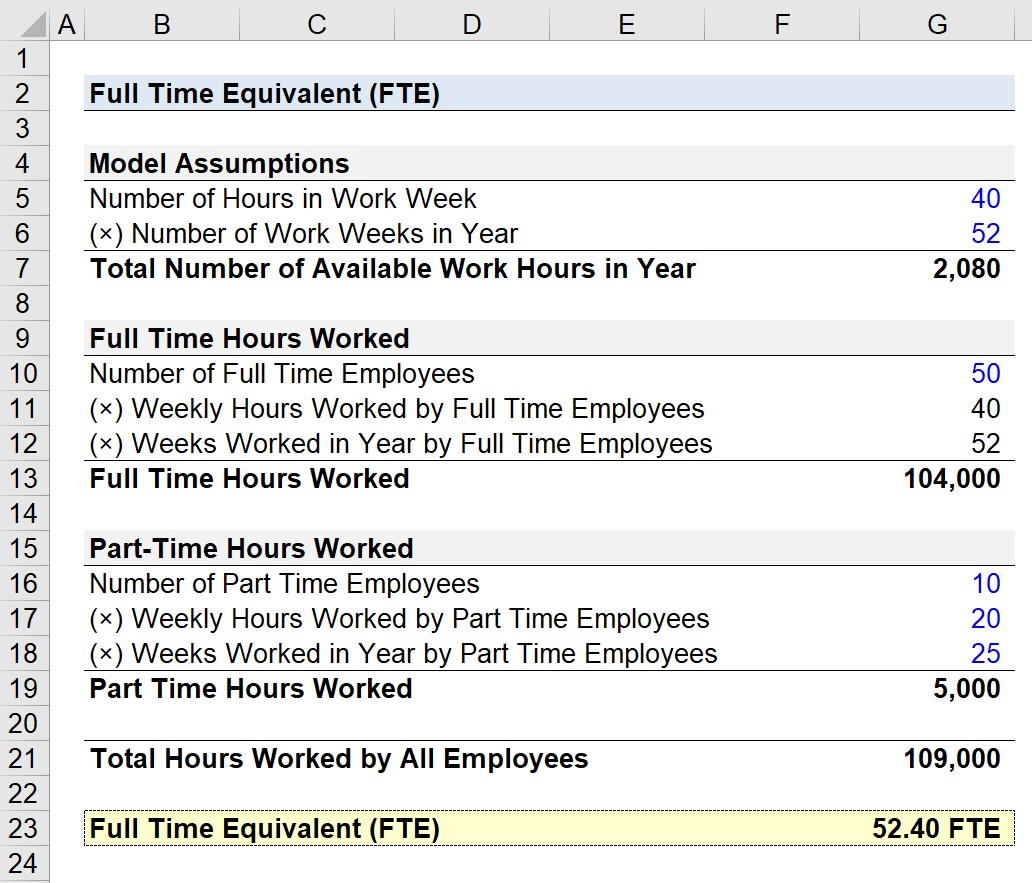Select row 7 header
The height and width of the screenshot is (883, 1032).
click(x=24, y=268)
